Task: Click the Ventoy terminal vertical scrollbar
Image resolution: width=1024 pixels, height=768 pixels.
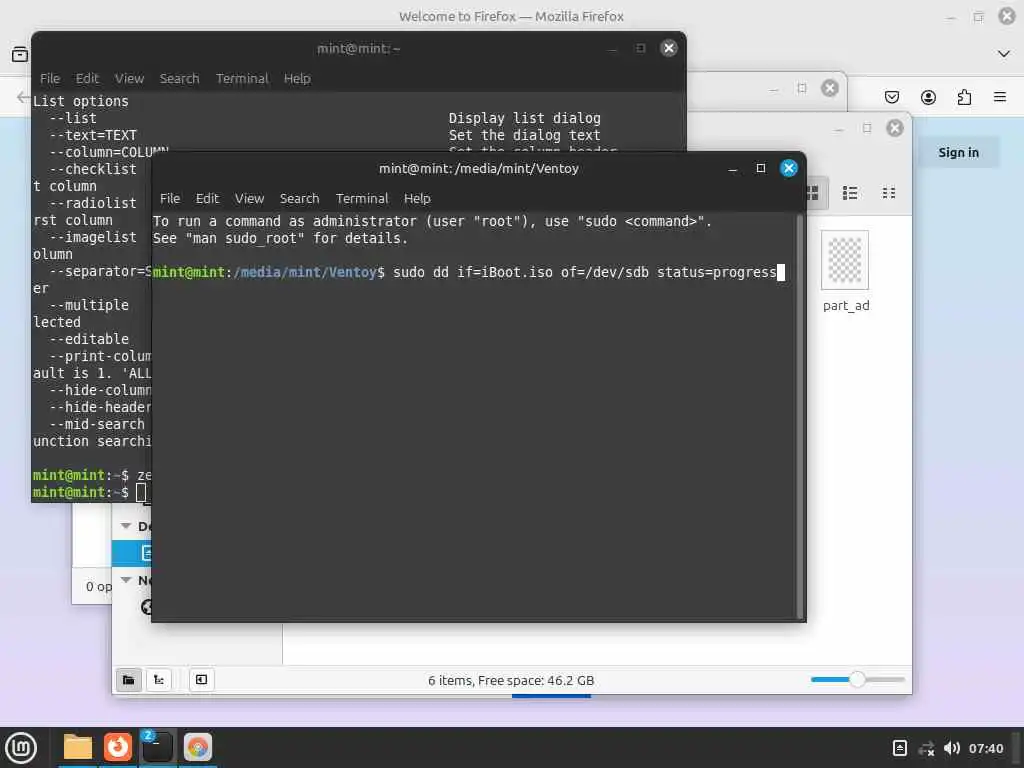Action: pos(799,417)
